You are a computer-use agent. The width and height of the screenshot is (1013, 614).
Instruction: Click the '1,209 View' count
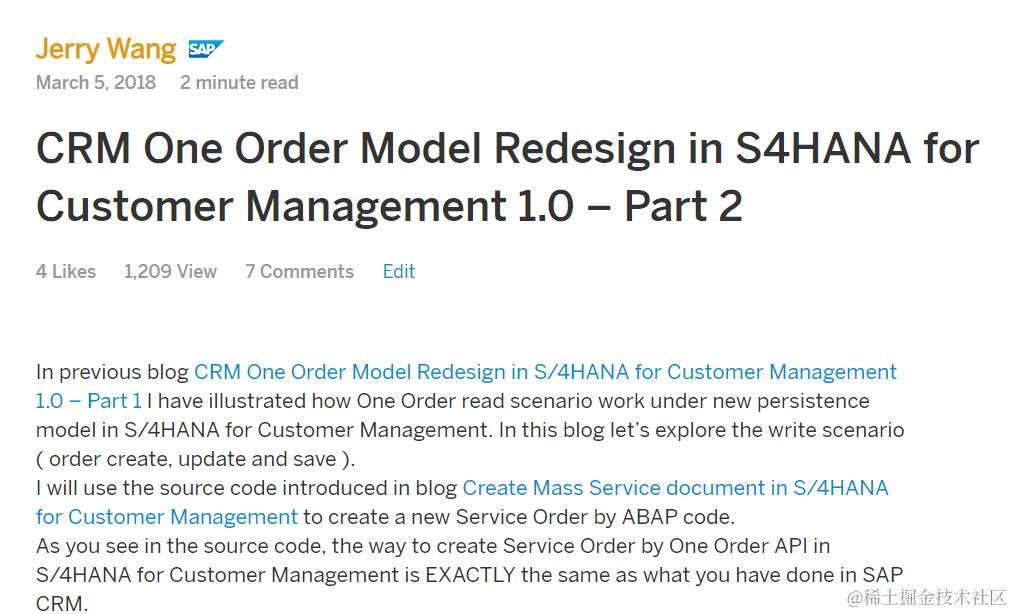(170, 271)
